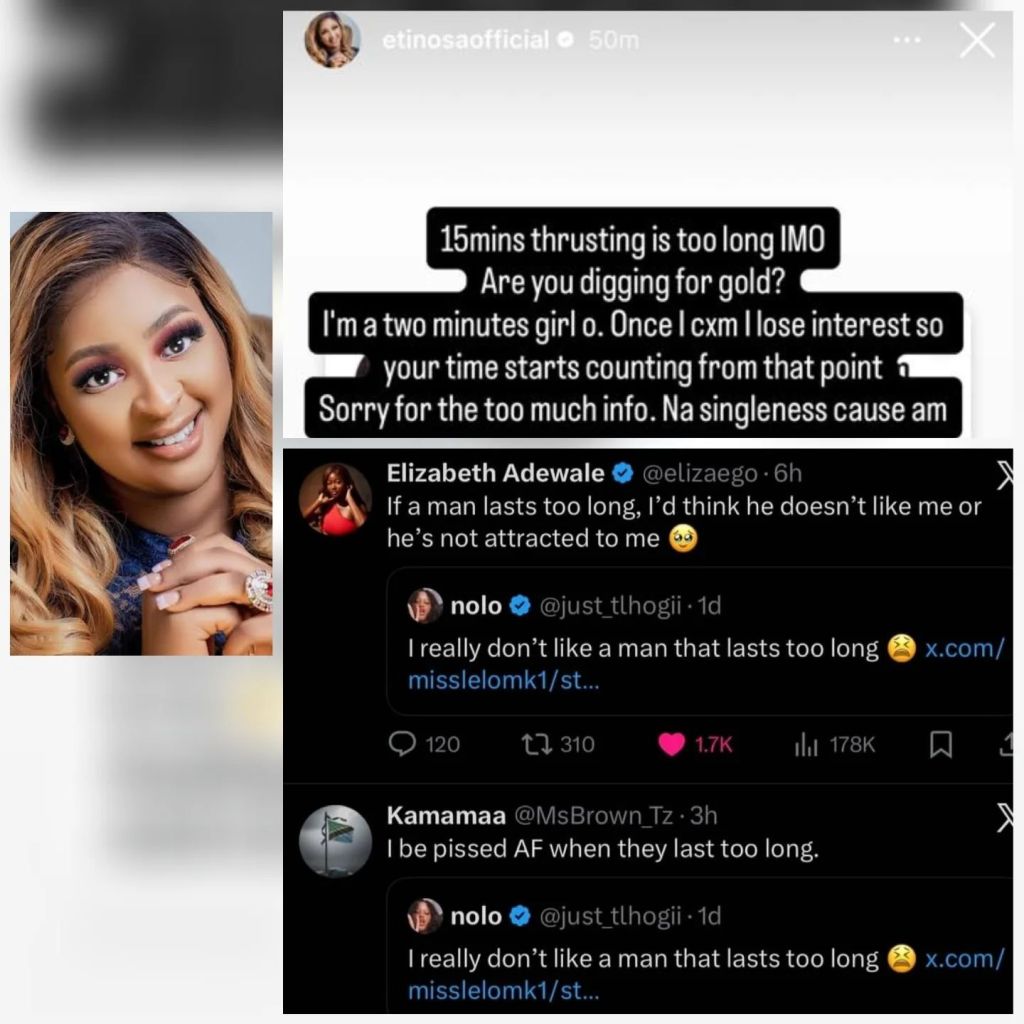Open the @MsBrown_Tz handle
Image resolution: width=1024 pixels, height=1024 pixels.
click(x=594, y=816)
